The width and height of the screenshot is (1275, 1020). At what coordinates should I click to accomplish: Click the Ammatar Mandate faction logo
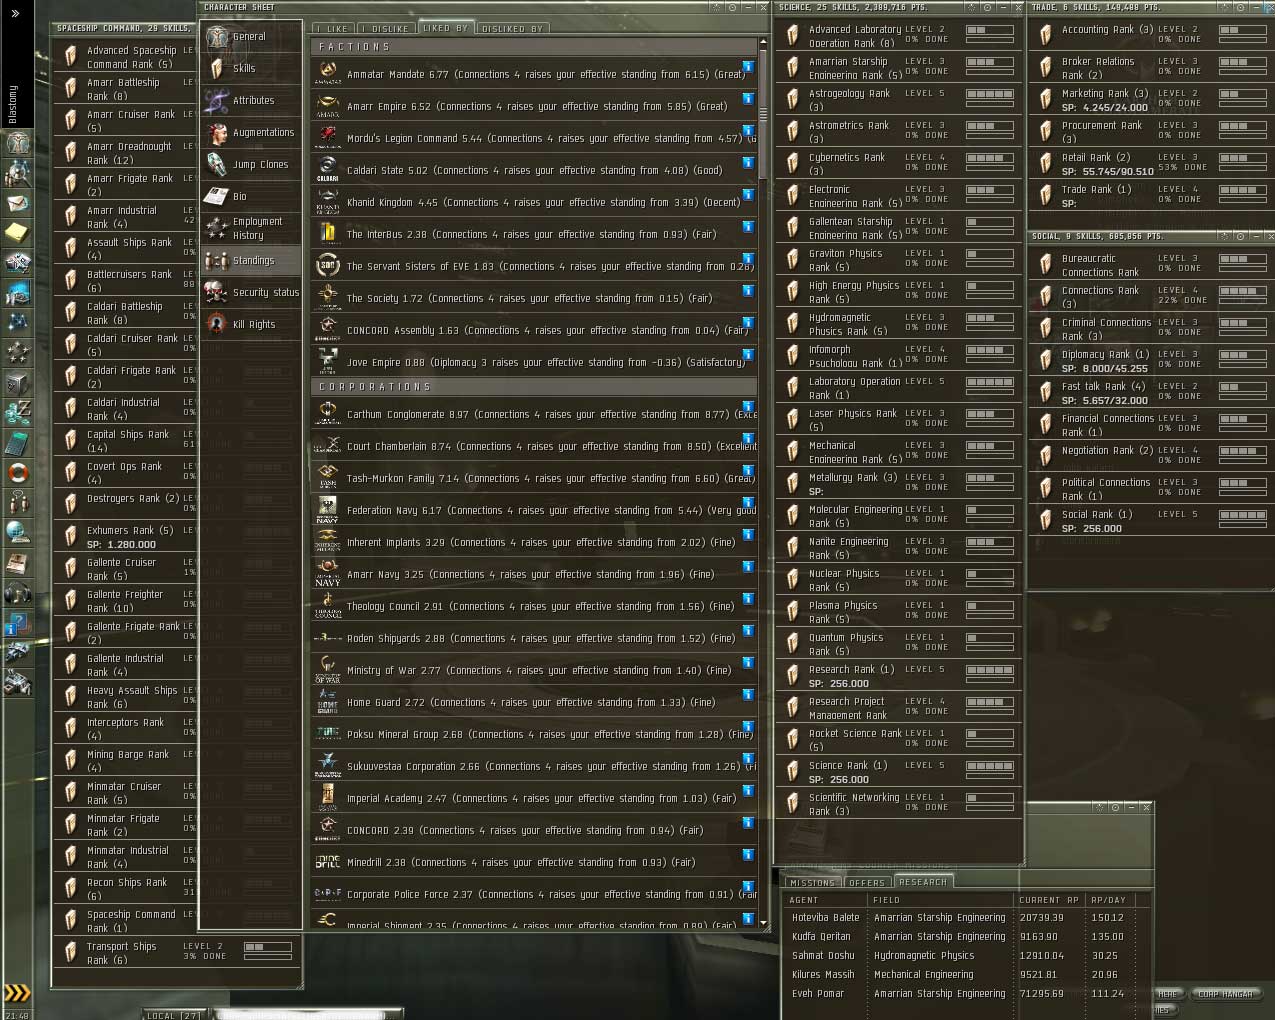click(x=327, y=74)
